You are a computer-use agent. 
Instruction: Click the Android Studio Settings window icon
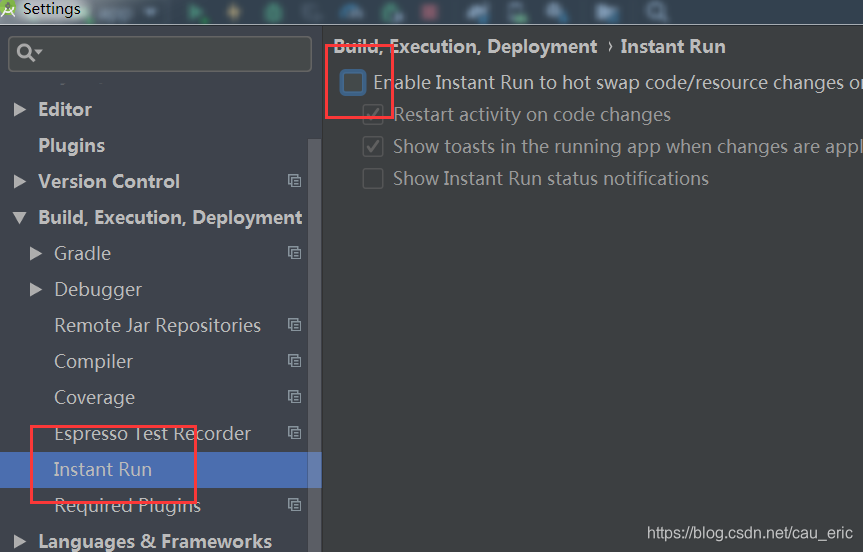tap(8, 8)
